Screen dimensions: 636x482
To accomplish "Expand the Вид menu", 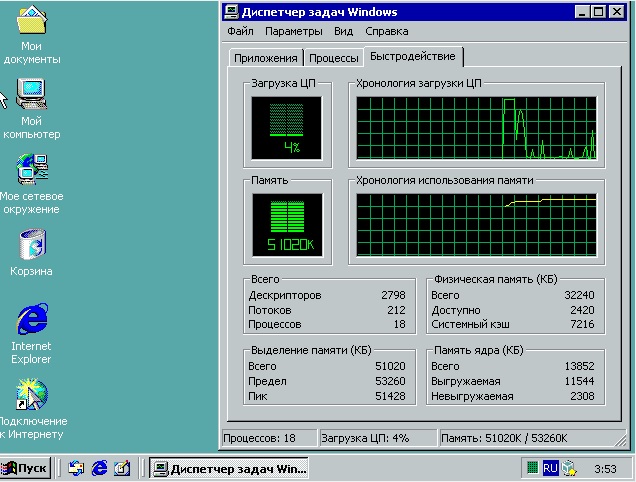I will 344,32.
